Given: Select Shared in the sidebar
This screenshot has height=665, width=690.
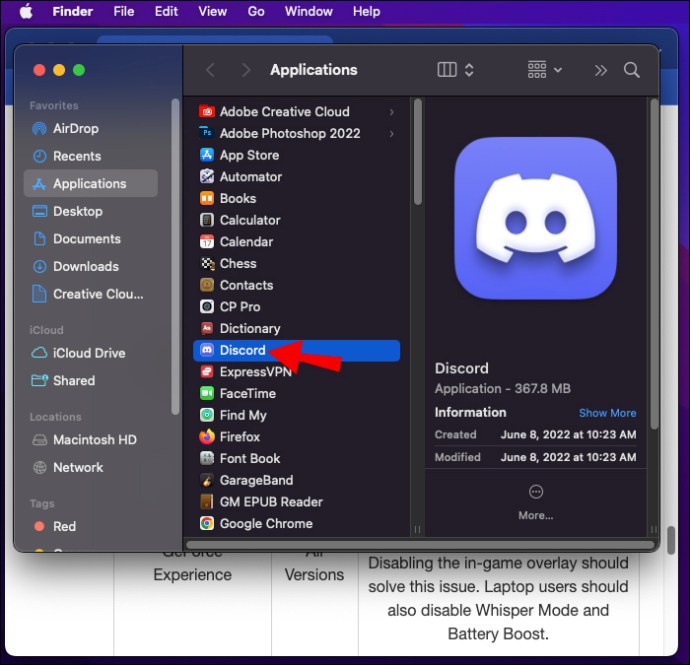Looking at the screenshot, I should [x=91, y=381].
